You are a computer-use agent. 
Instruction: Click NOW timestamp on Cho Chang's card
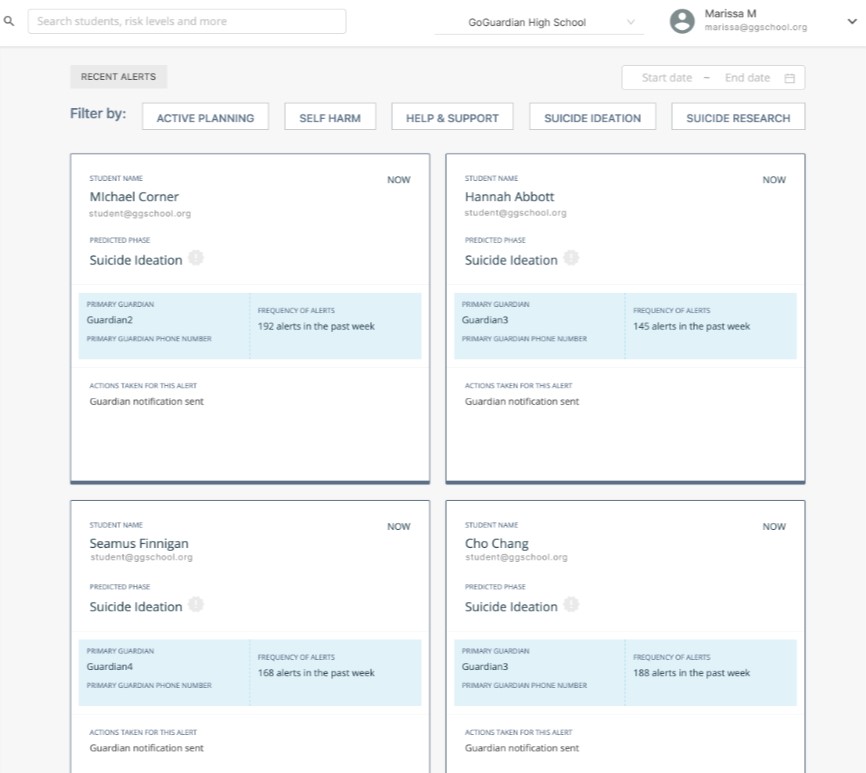(x=774, y=527)
